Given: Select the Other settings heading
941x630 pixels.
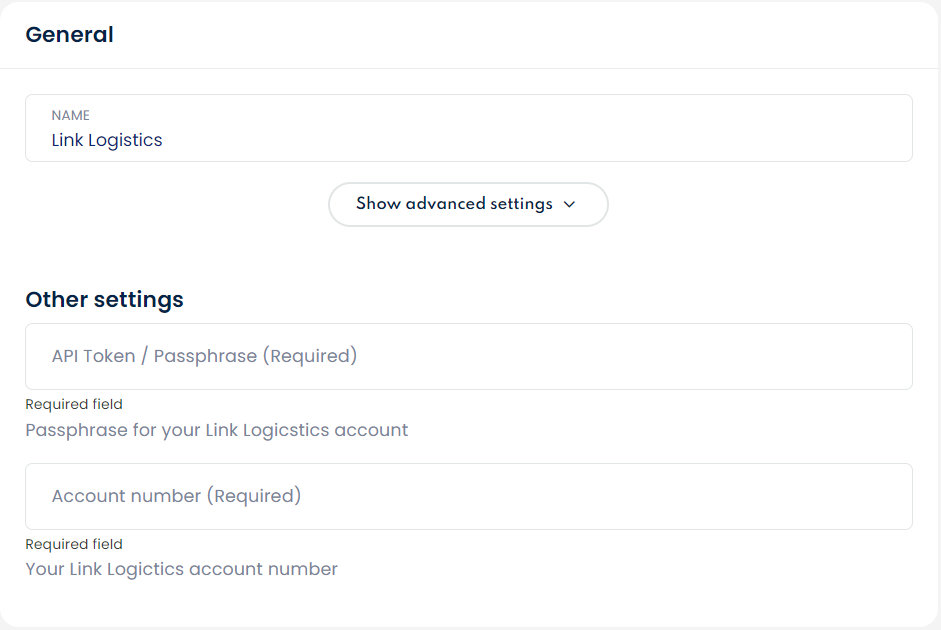Looking at the screenshot, I should [104, 299].
